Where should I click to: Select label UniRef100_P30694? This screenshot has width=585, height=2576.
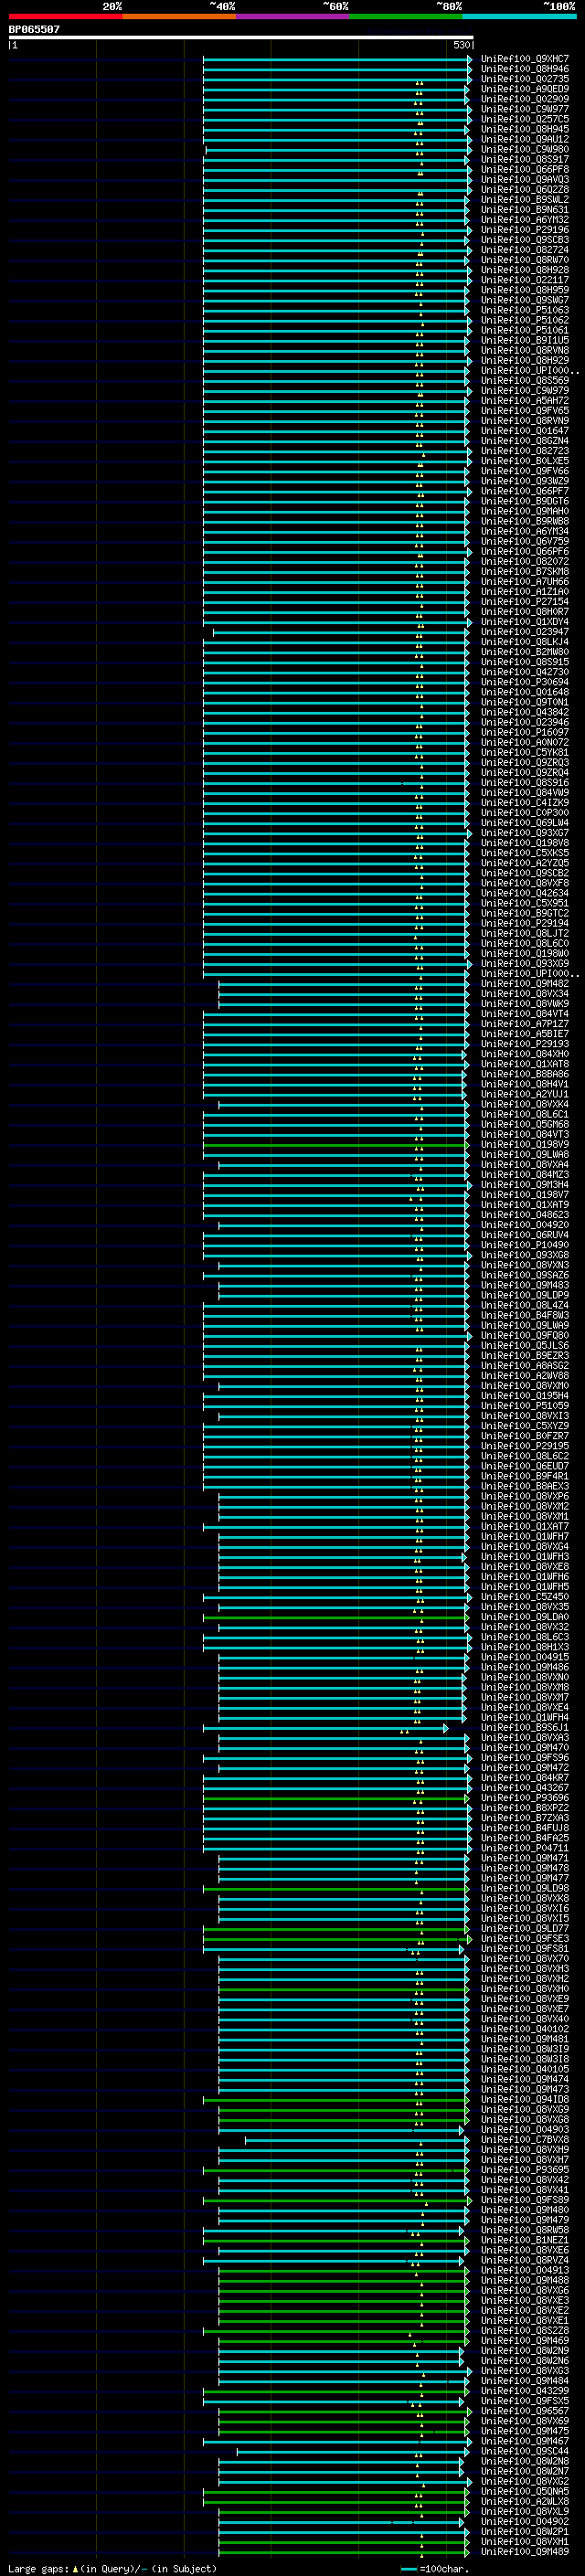point(525,682)
